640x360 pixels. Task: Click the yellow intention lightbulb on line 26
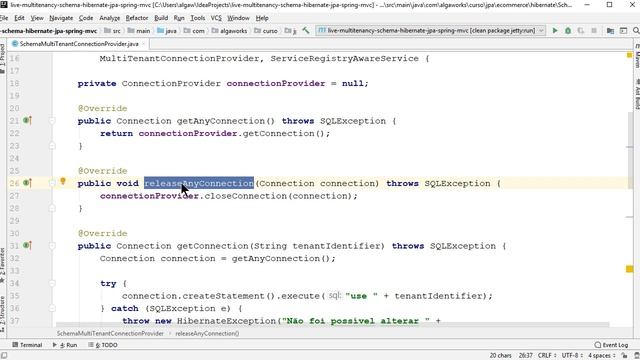63,181
